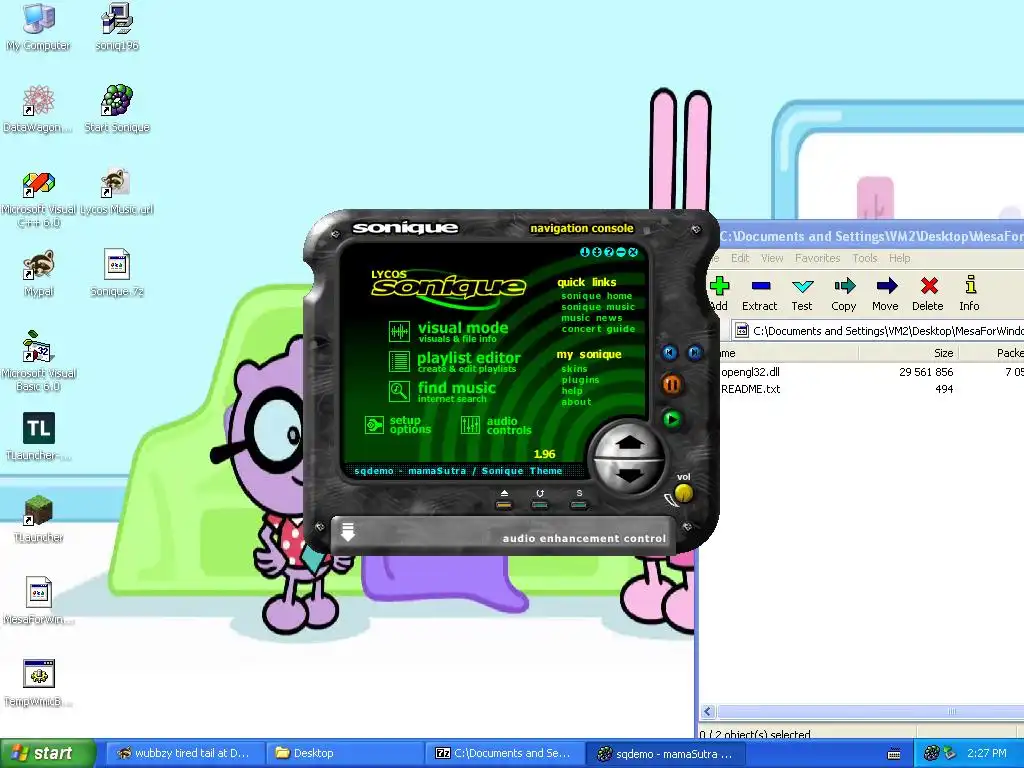Open setup options icon in Sonique
Image resolution: width=1024 pixels, height=768 pixels.
(x=374, y=425)
